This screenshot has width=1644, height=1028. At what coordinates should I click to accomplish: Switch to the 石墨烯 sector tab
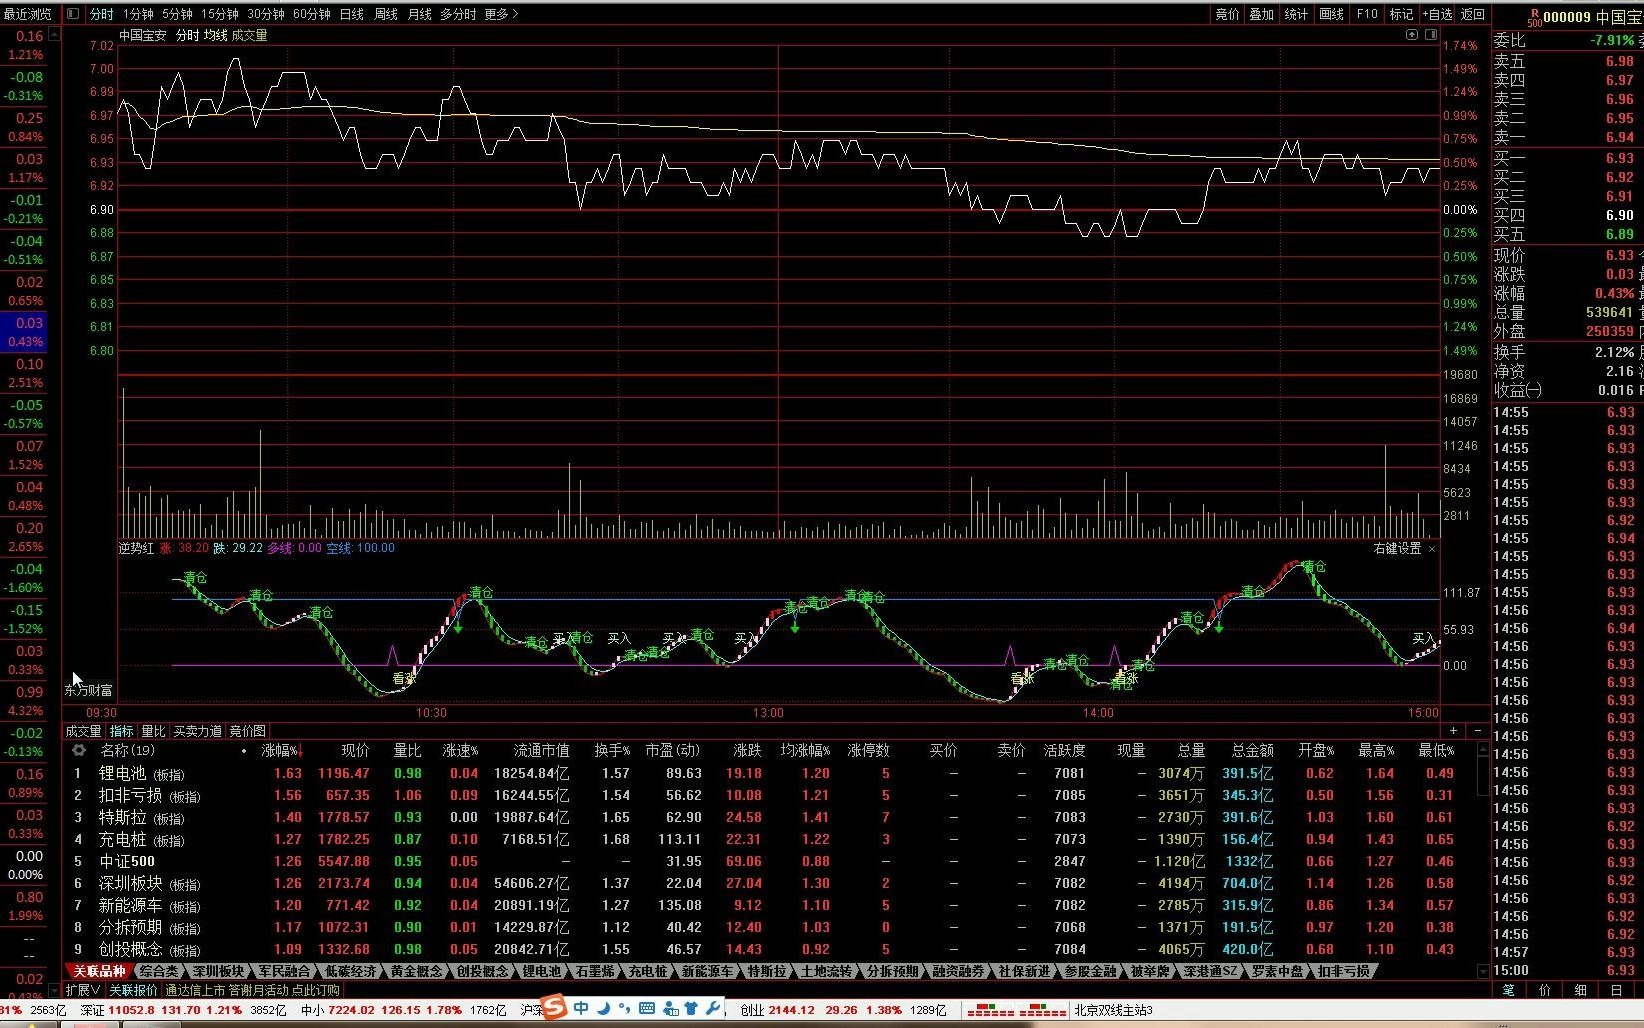pyautogui.click(x=595, y=971)
